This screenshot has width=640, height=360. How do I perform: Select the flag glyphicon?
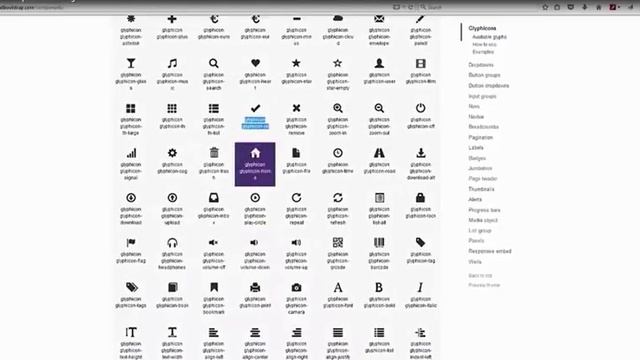[131, 243]
